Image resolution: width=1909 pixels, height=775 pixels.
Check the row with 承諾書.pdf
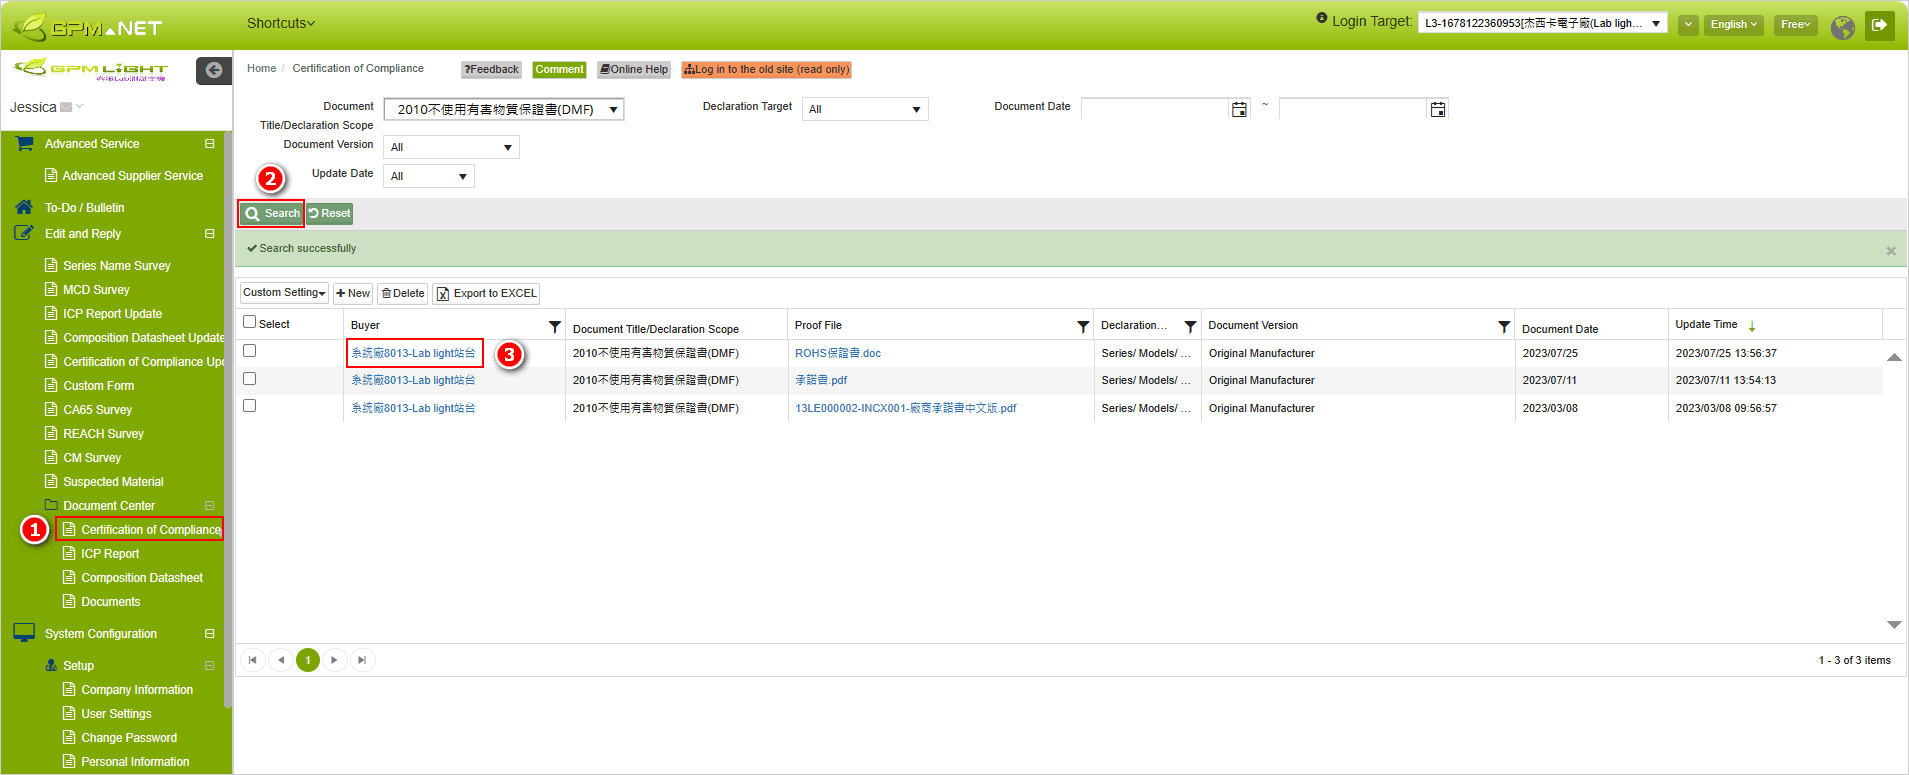pos(250,379)
